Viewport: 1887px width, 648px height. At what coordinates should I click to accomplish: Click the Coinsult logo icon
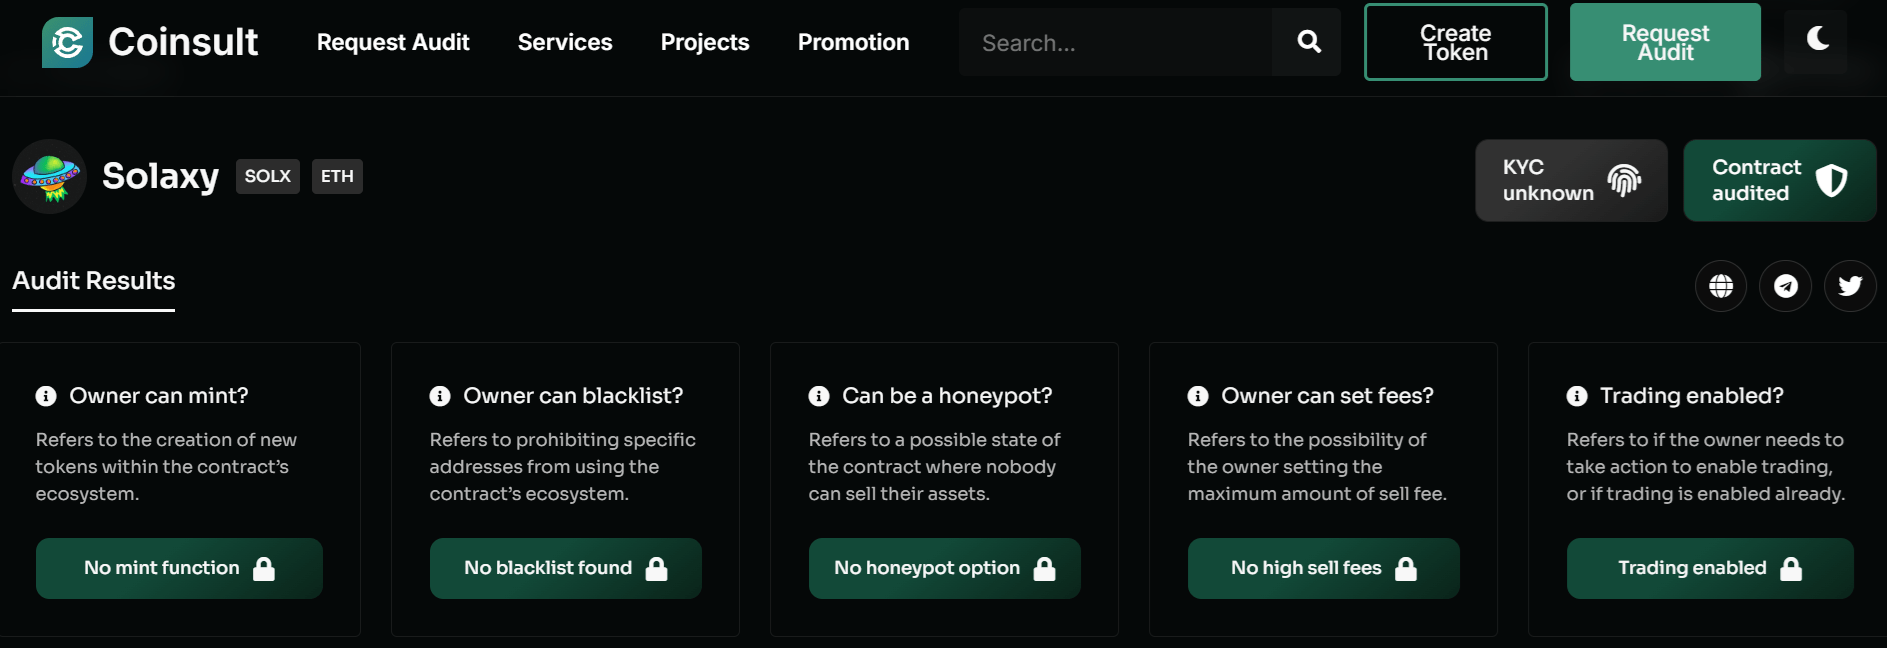(x=67, y=42)
